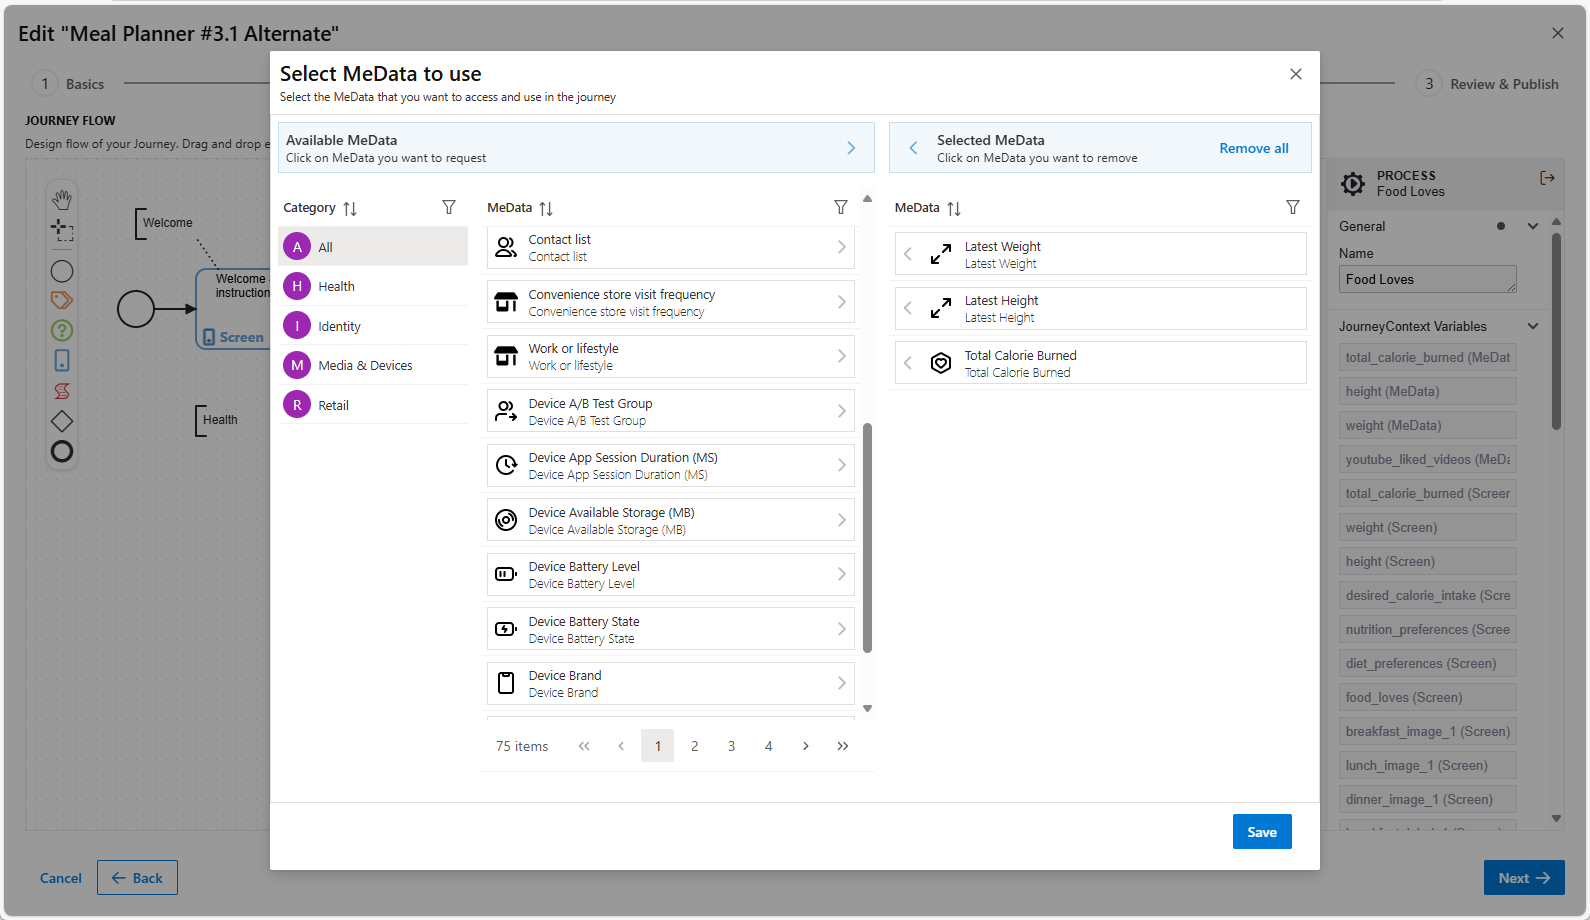Click the Device App Session Duration clock icon
The width and height of the screenshot is (1590, 920).
tap(507, 465)
